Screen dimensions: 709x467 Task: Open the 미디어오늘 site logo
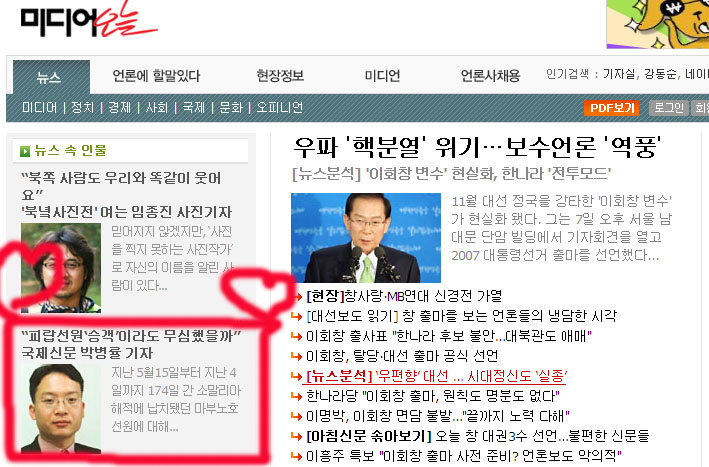click(x=89, y=20)
